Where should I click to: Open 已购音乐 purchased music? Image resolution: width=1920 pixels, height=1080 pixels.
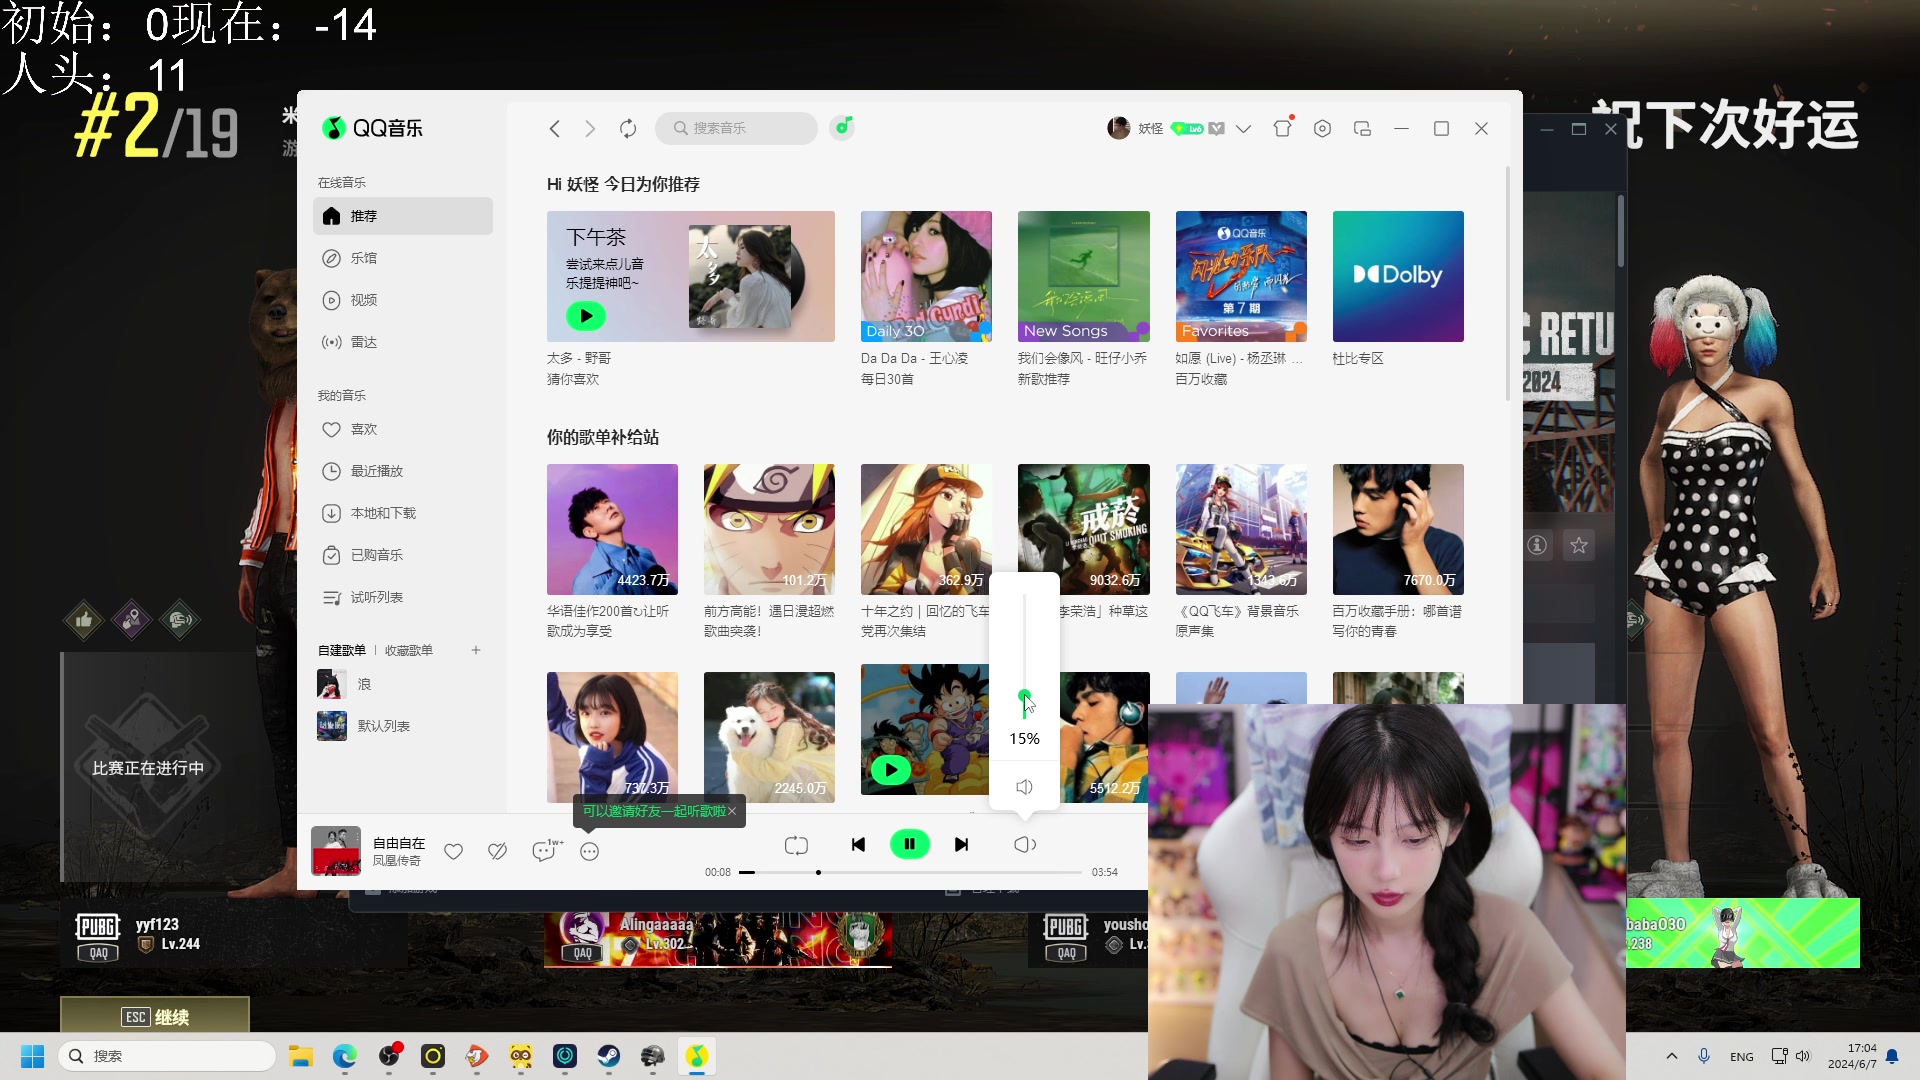pos(403,555)
